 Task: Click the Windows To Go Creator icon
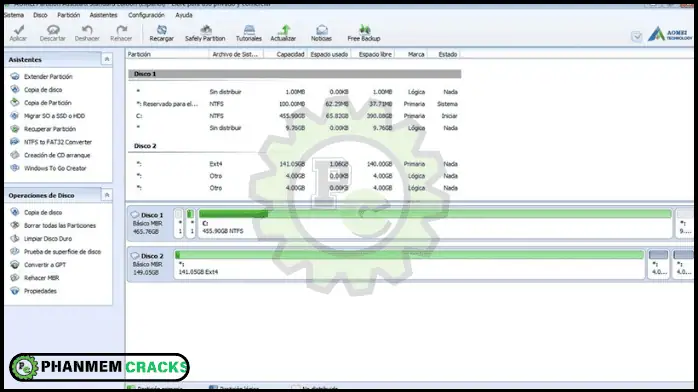point(15,168)
